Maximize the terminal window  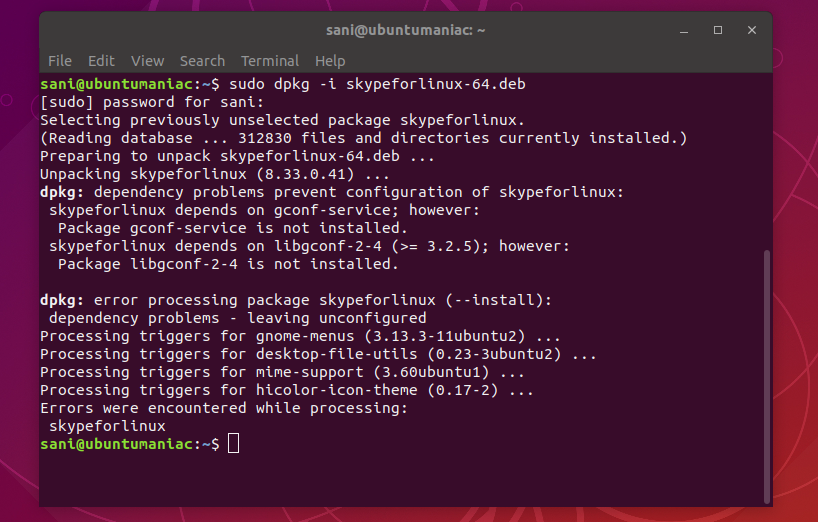718,30
